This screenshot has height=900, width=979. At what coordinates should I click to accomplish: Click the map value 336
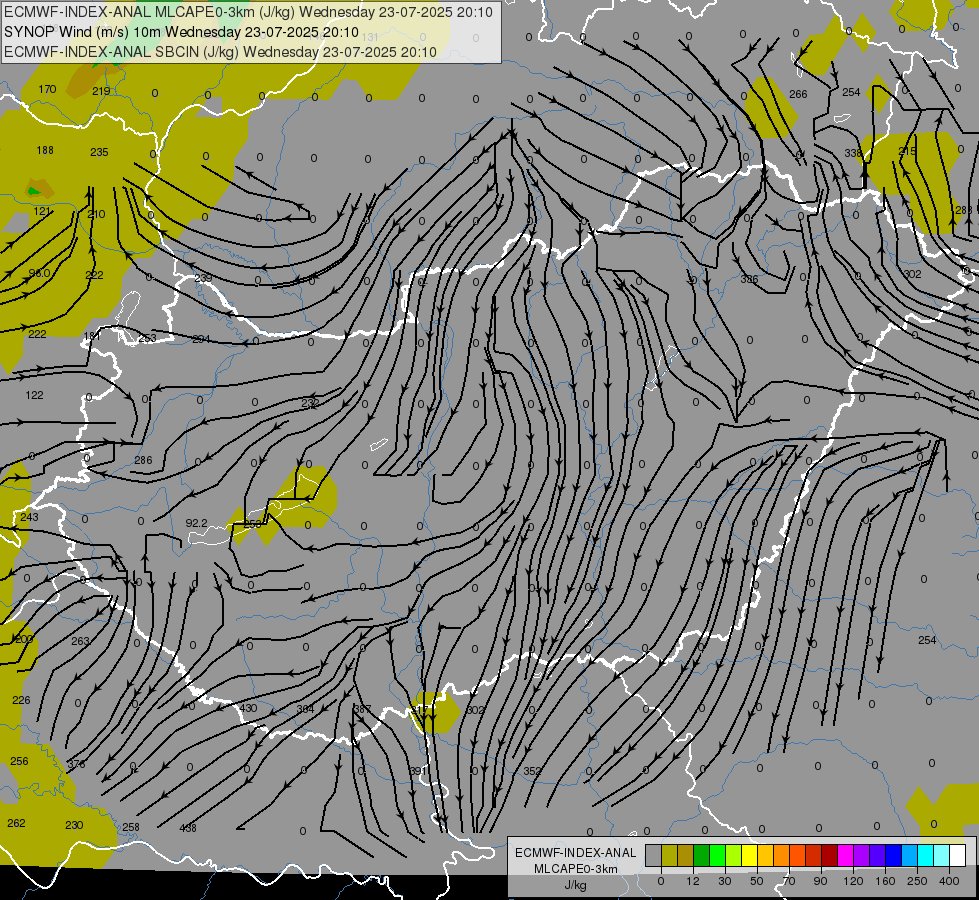749,279
